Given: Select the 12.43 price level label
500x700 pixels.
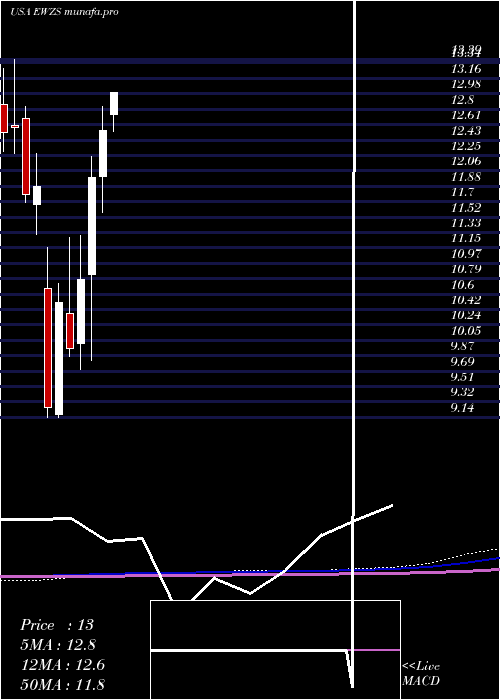Looking at the screenshot, I should pos(466,131).
